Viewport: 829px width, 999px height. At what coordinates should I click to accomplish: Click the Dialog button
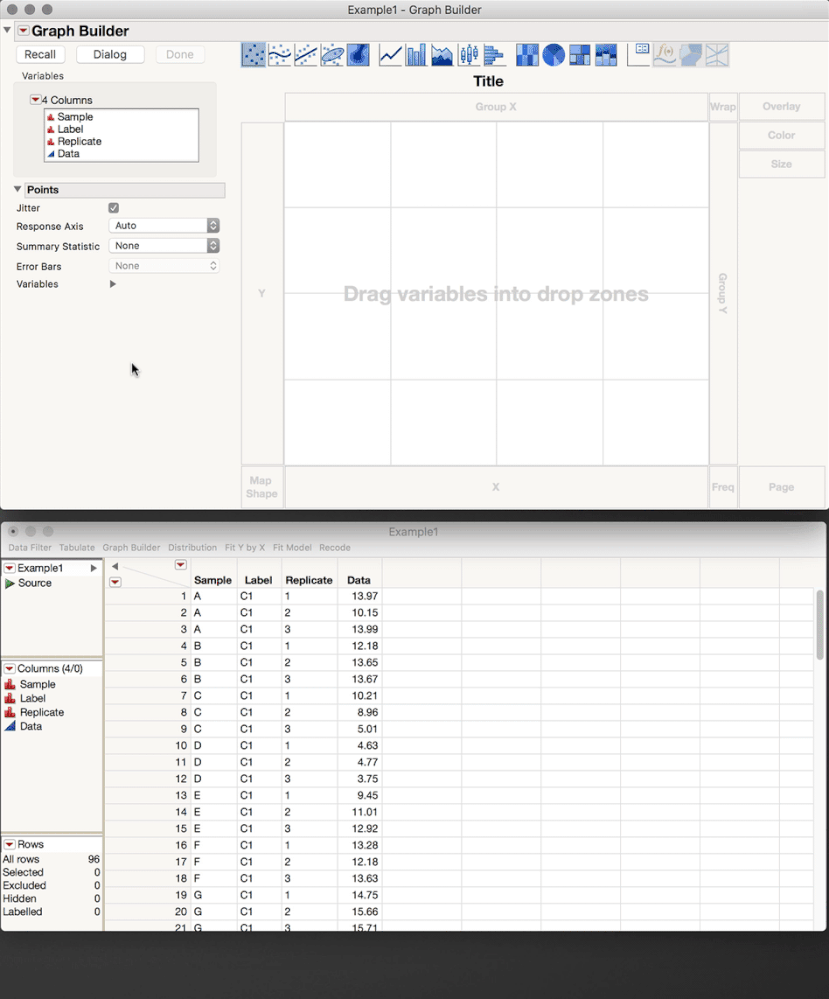click(110, 55)
